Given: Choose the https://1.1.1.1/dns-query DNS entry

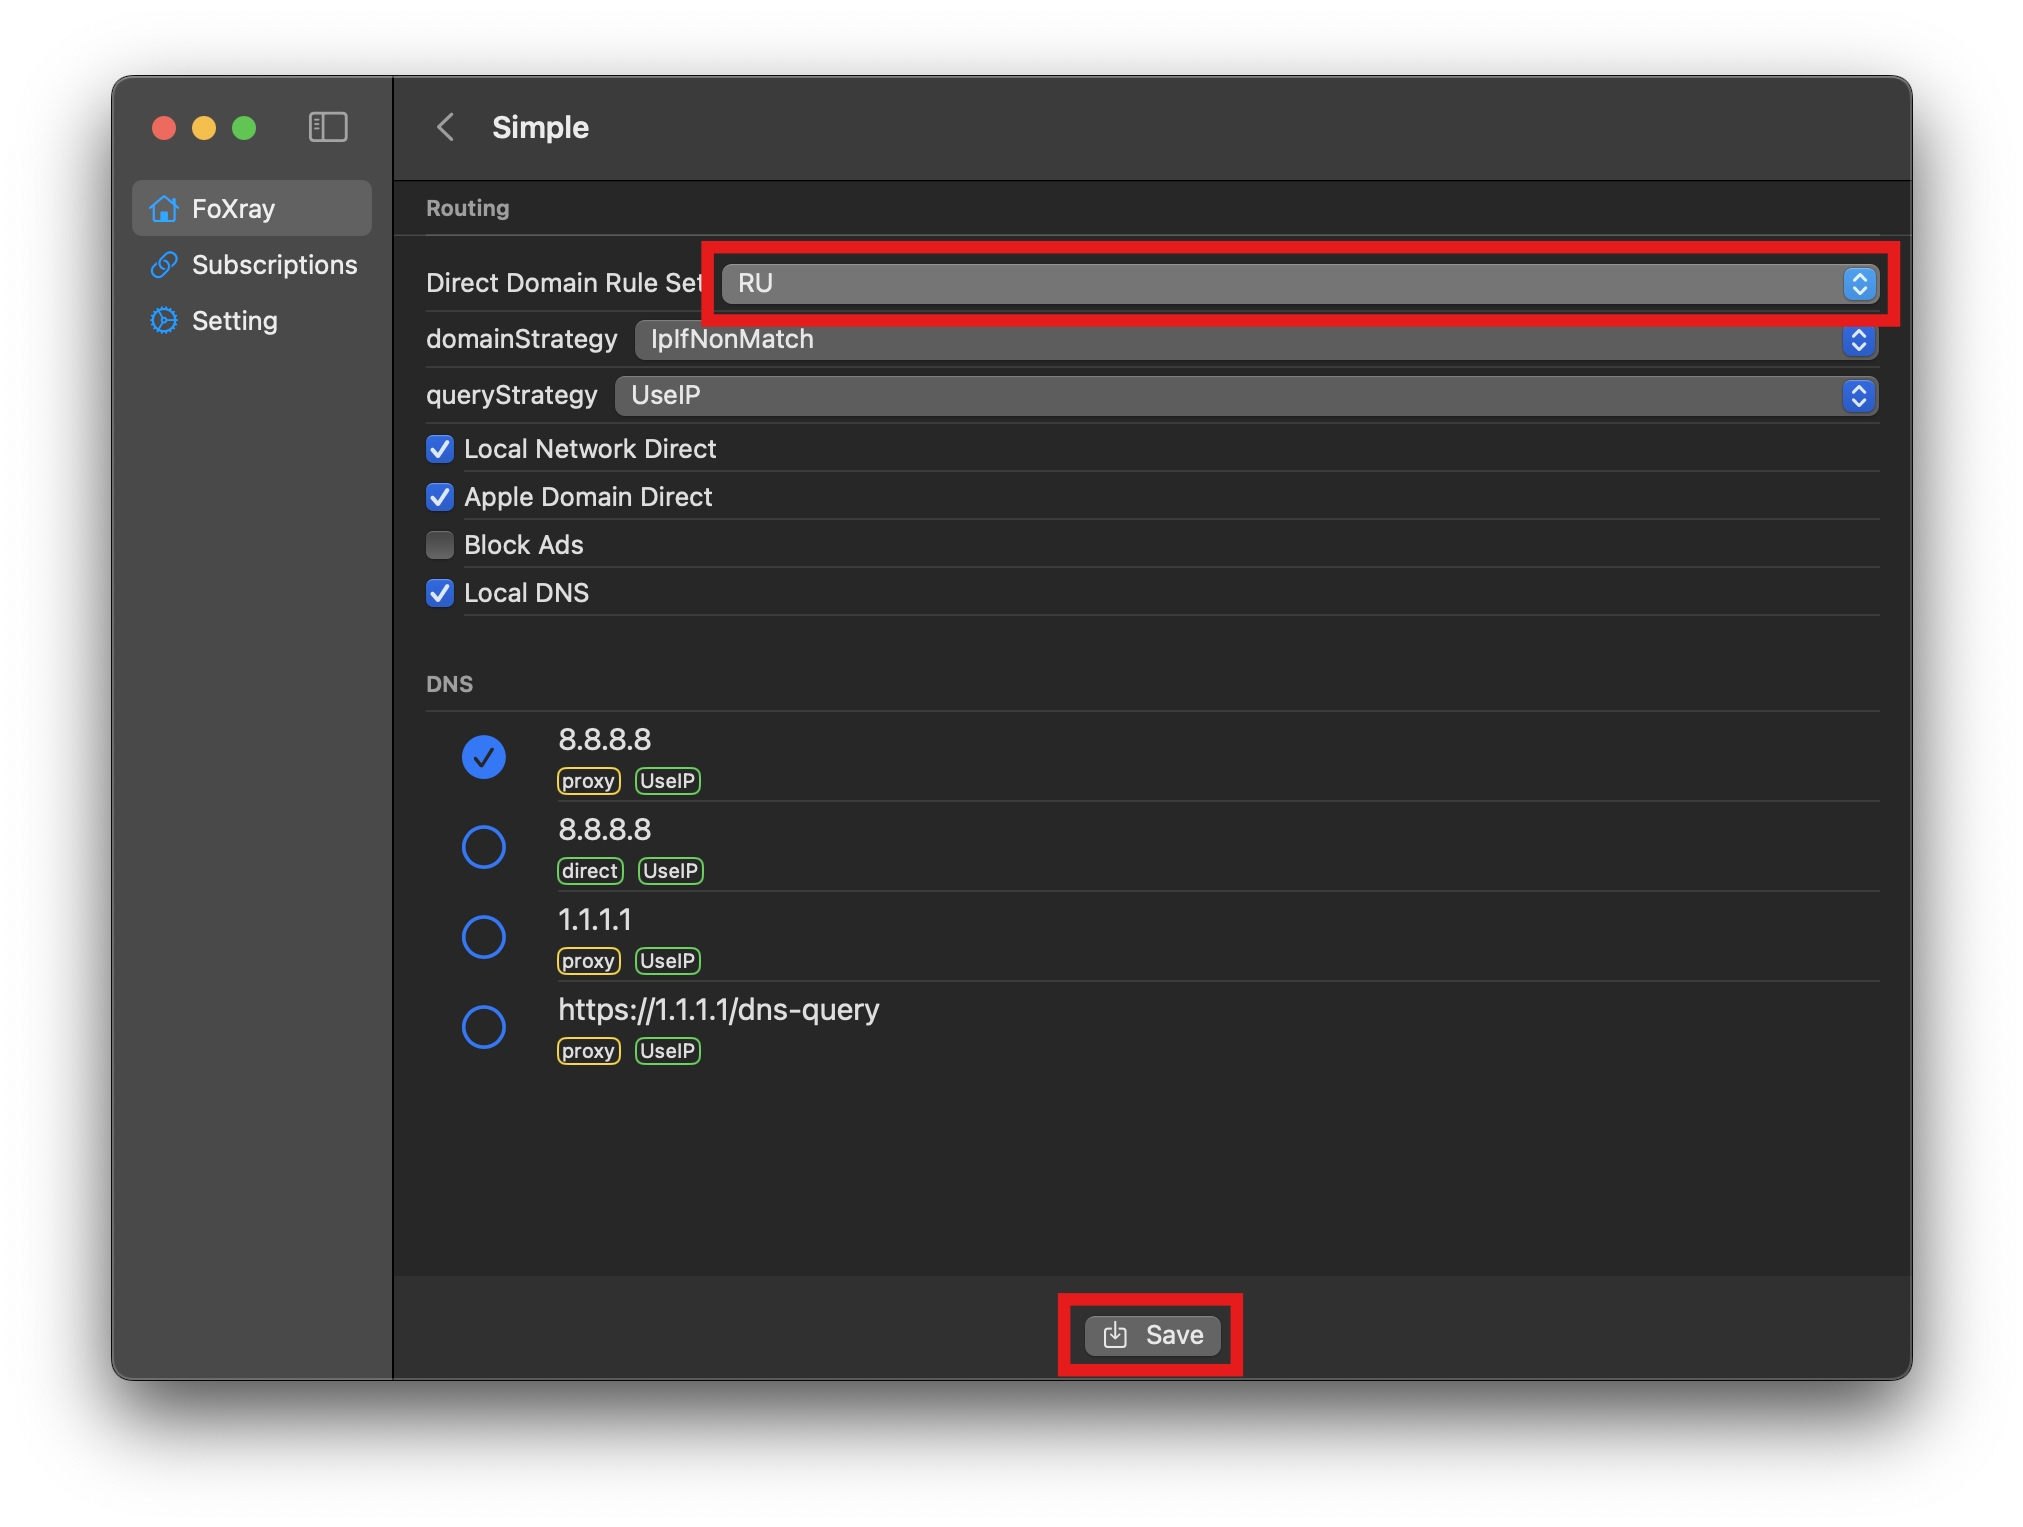Looking at the screenshot, I should click(x=484, y=1027).
